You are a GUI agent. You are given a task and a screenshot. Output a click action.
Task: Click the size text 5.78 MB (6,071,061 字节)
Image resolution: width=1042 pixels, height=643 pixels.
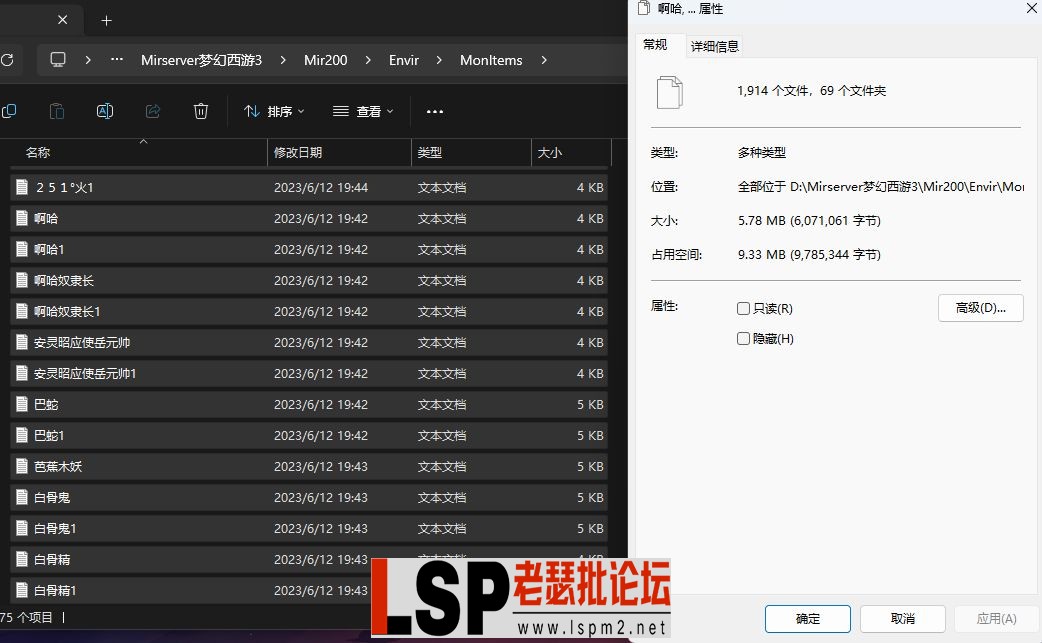tap(809, 221)
